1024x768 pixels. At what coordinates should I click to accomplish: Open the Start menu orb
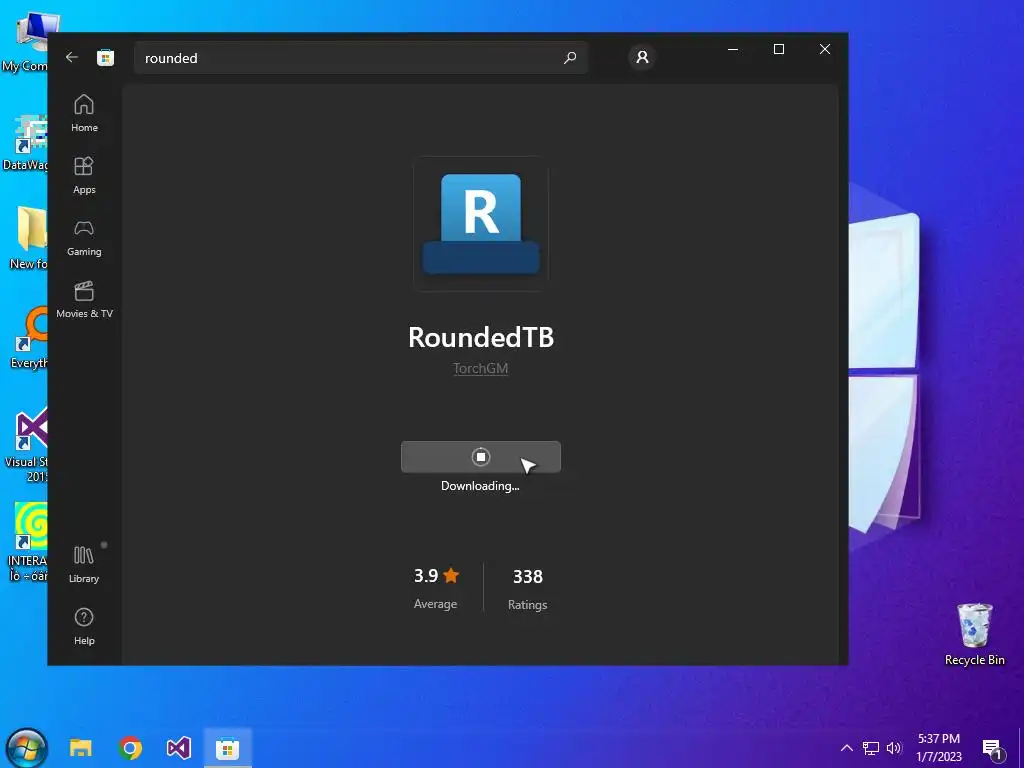(26, 748)
